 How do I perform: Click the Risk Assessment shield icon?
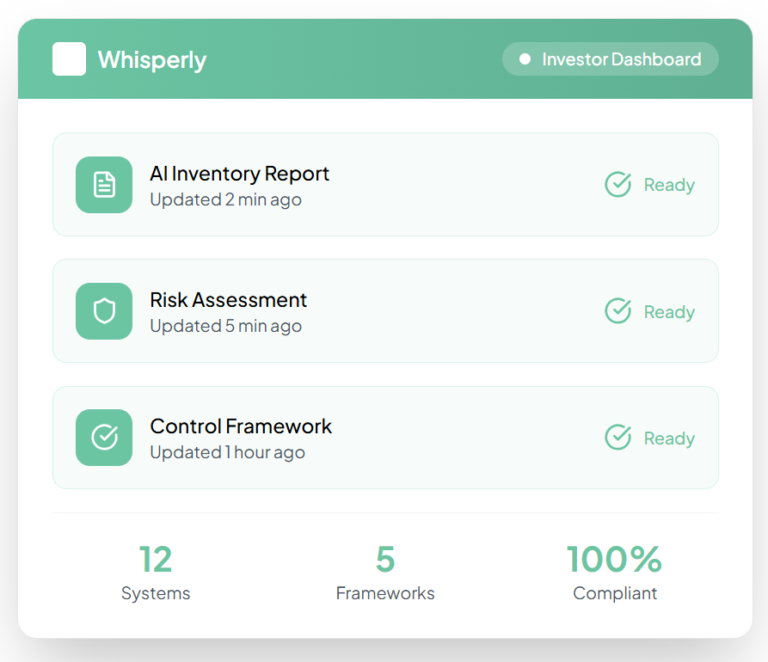tap(104, 311)
